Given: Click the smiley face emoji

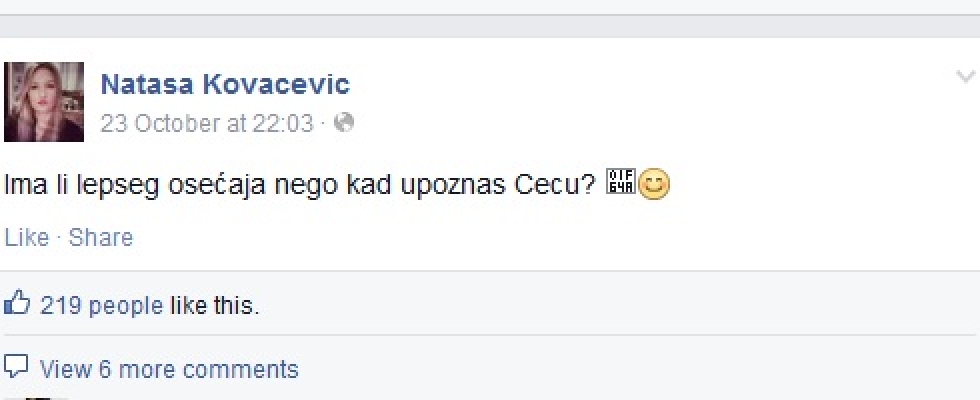Looking at the screenshot, I should point(653,185).
